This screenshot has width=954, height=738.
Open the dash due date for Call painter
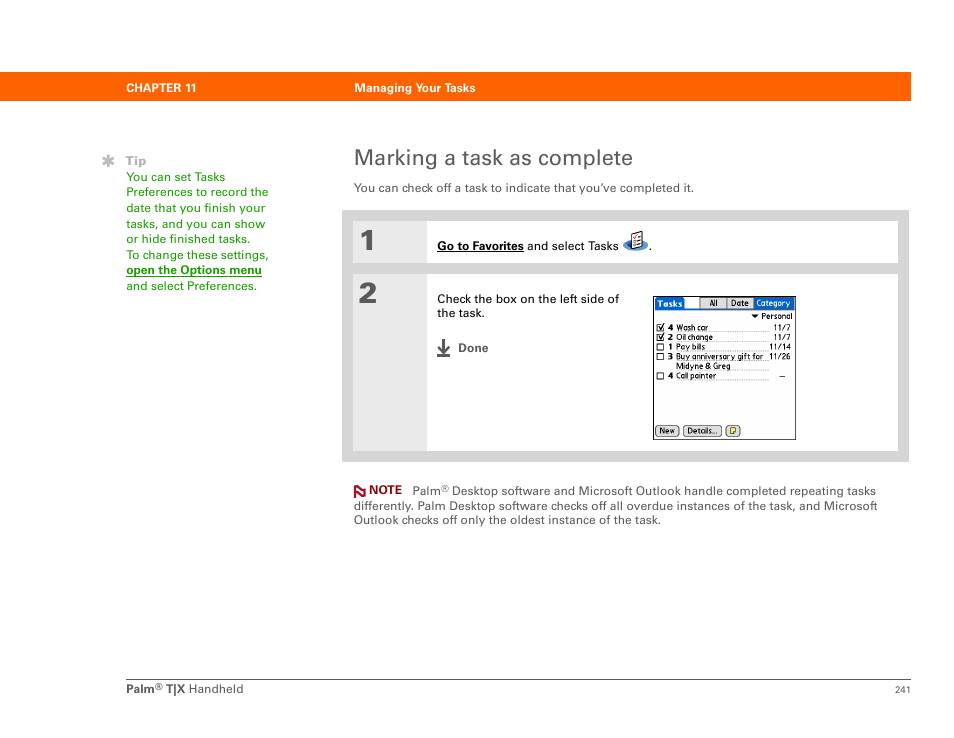point(782,376)
